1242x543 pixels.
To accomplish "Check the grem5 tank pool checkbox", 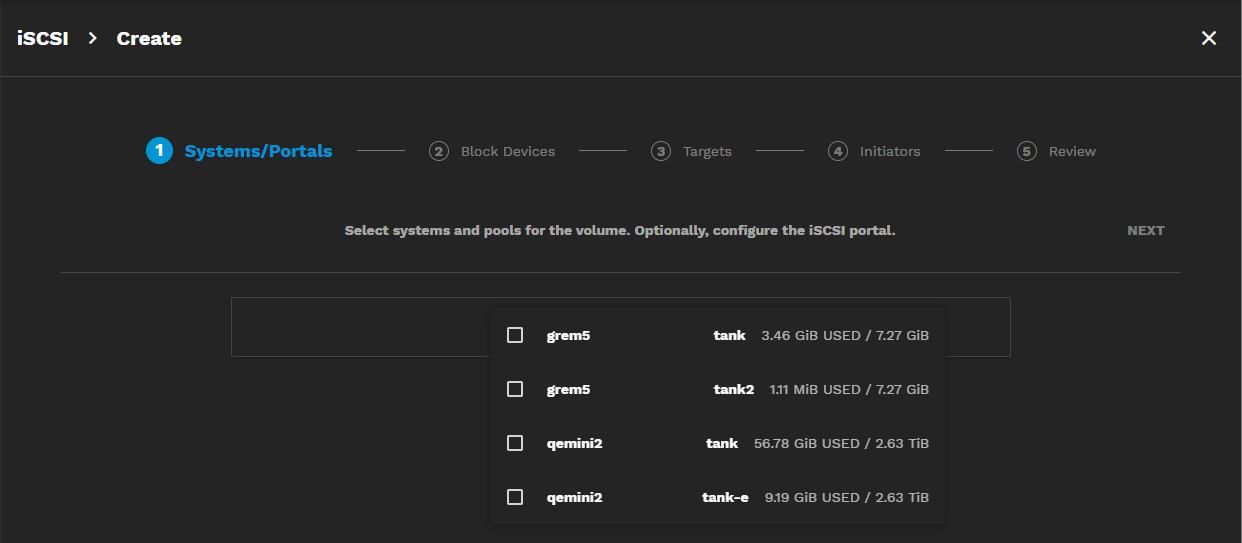I will 515,335.
